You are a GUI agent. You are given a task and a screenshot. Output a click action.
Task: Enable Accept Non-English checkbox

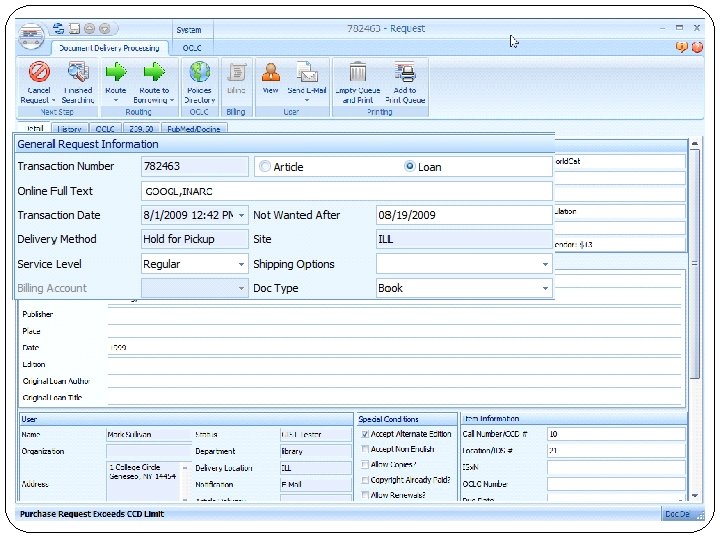coord(365,450)
